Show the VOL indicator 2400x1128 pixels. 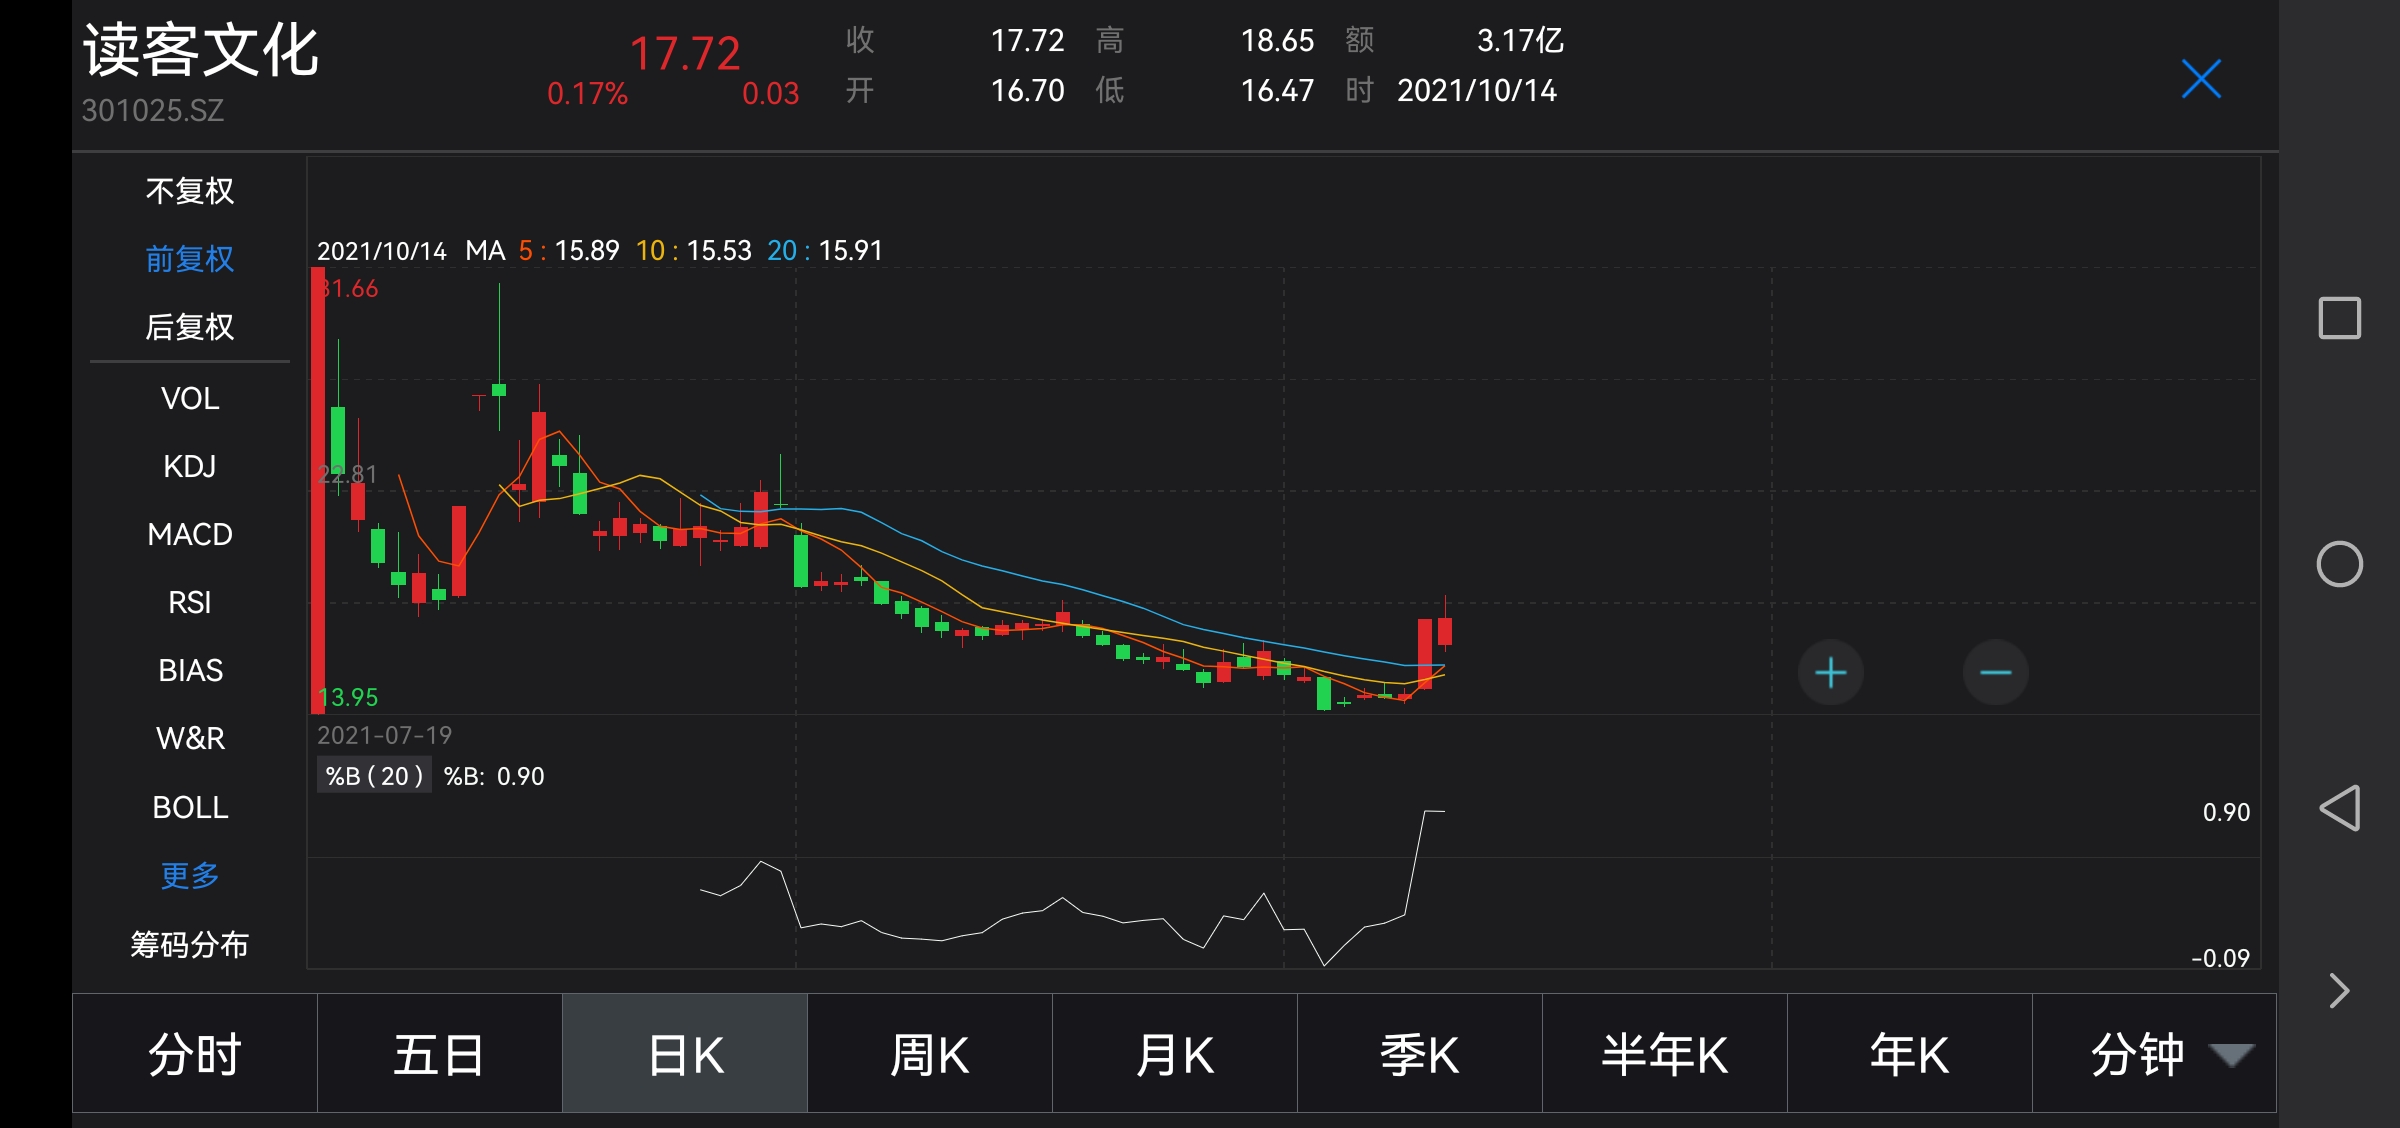point(190,398)
